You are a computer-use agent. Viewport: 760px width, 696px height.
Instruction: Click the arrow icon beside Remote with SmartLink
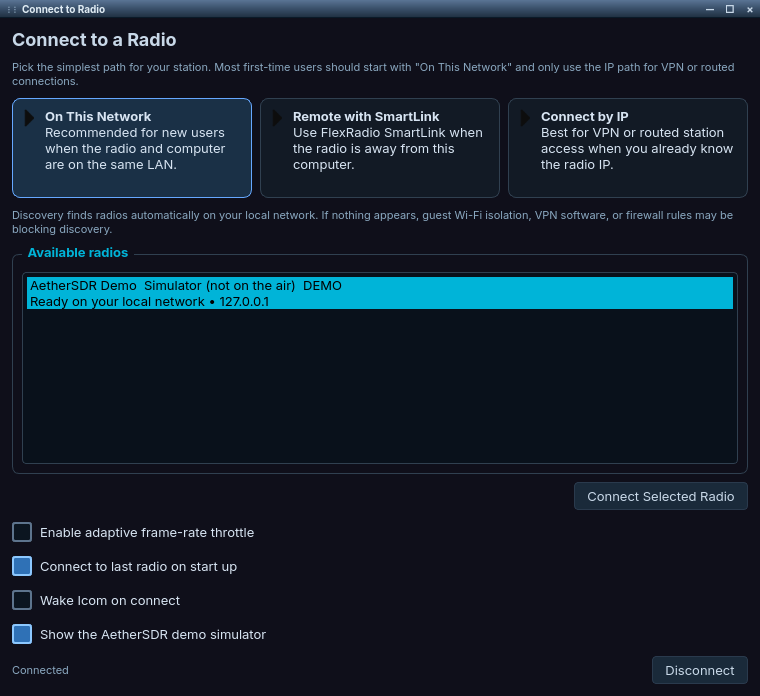(278, 117)
